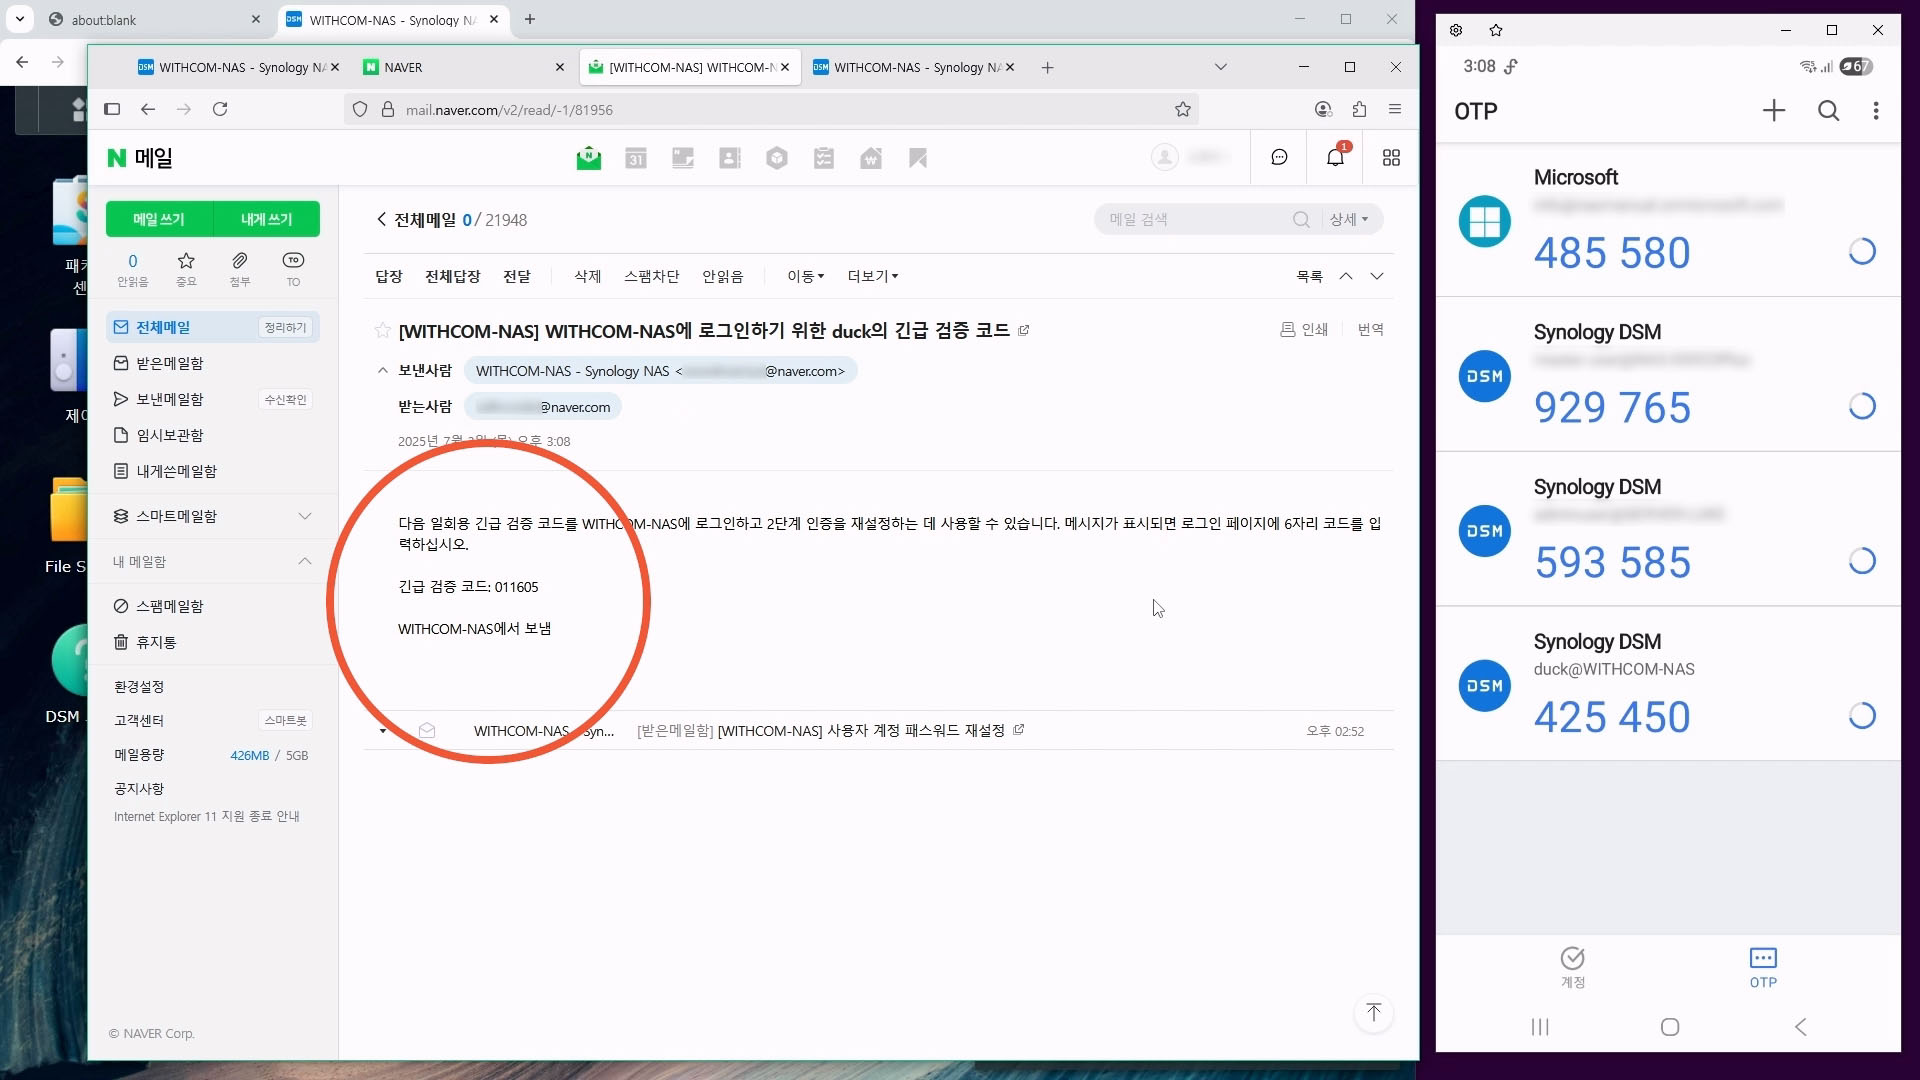Open the Naver apps grid icon
Screen dimensions: 1920x1080
coord(1391,158)
